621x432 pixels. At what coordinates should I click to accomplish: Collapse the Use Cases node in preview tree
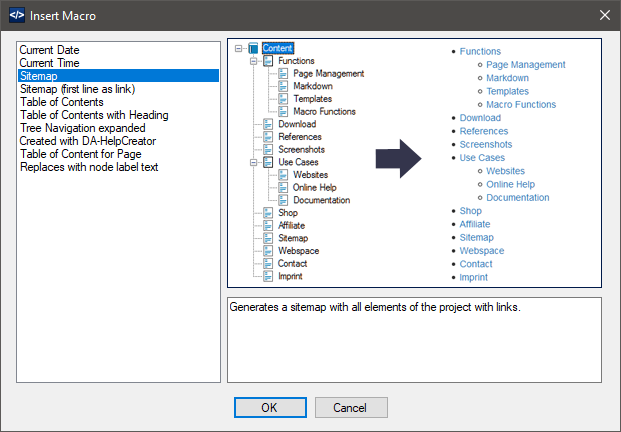click(253, 162)
